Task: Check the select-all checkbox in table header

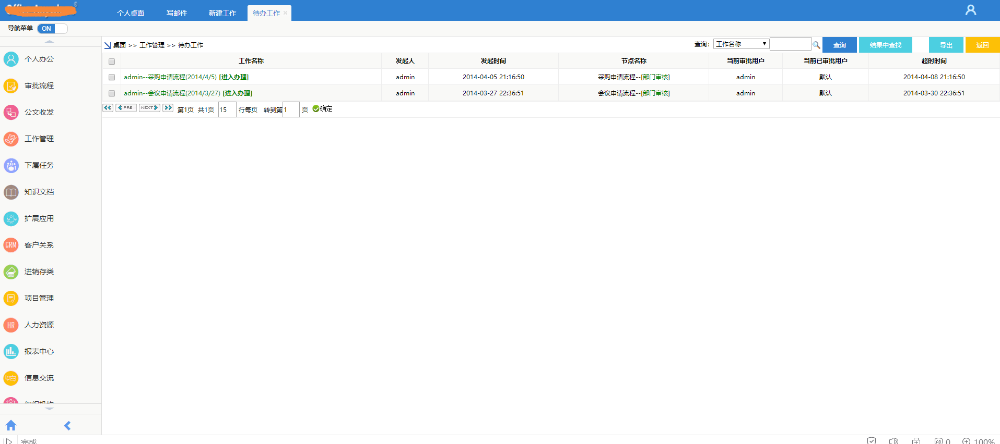Action: coord(112,62)
